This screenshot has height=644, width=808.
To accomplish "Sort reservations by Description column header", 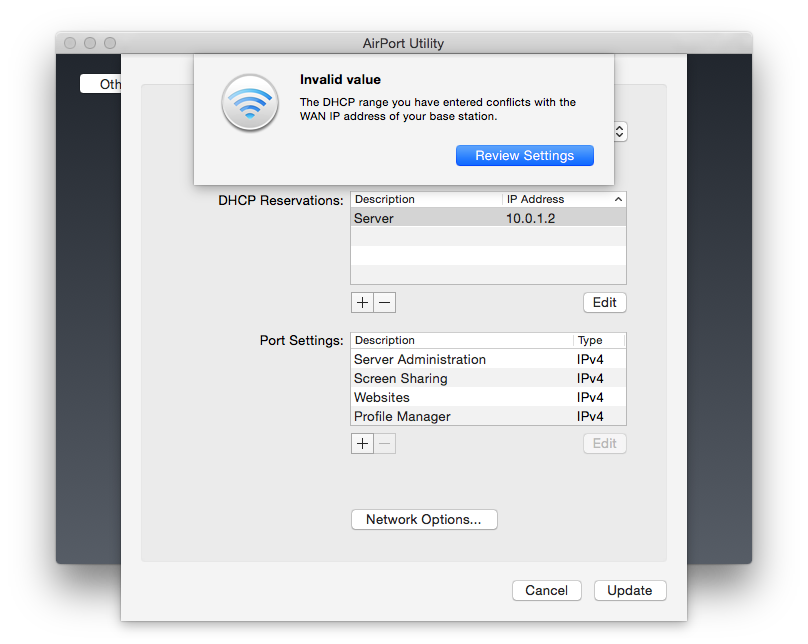I will click(x=426, y=199).
